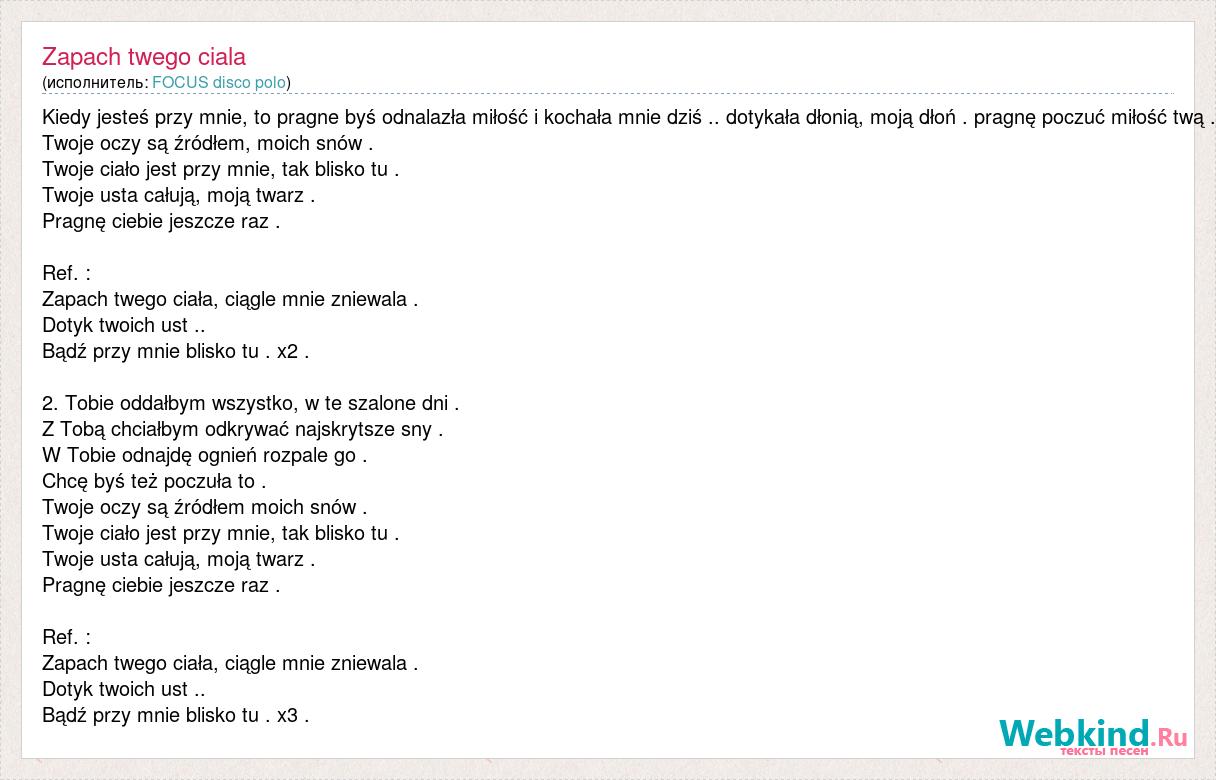
Task: Click the line Chcę byś też poczuła to
Action: coord(154,481)
